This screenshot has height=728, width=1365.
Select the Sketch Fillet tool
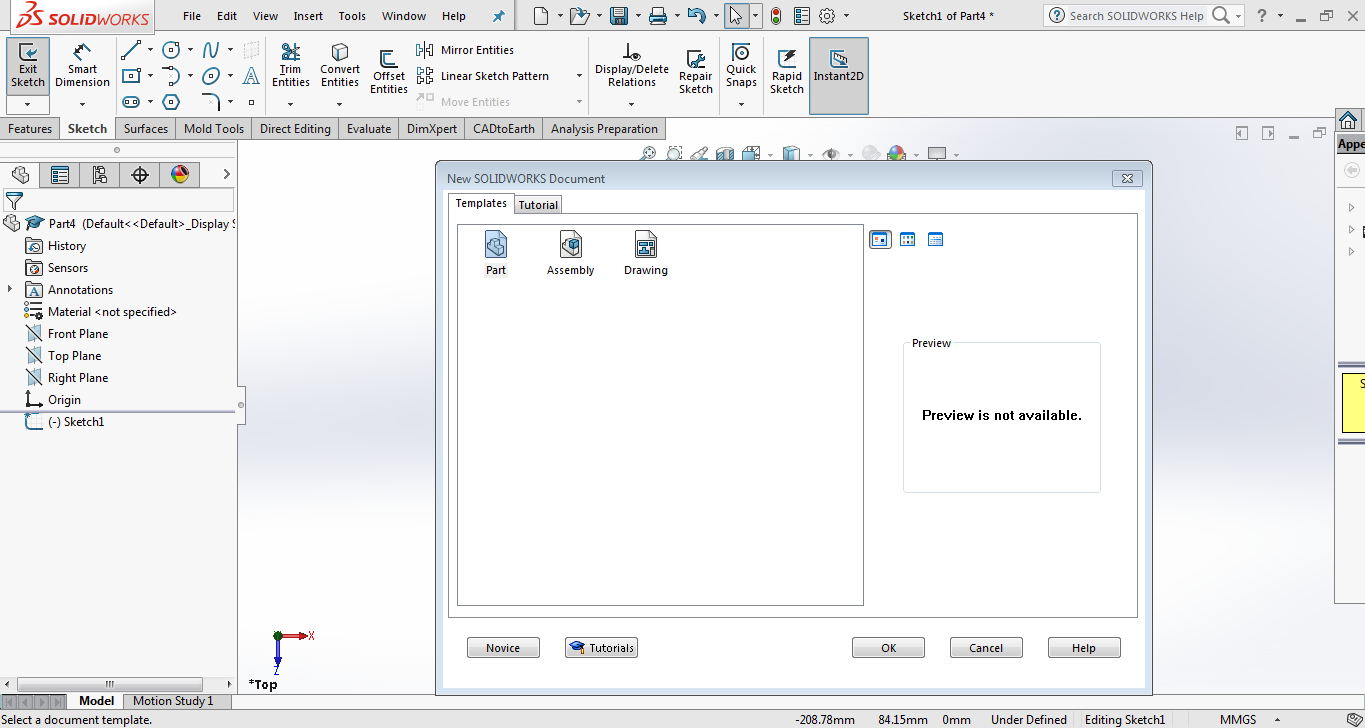pos(211,102)
